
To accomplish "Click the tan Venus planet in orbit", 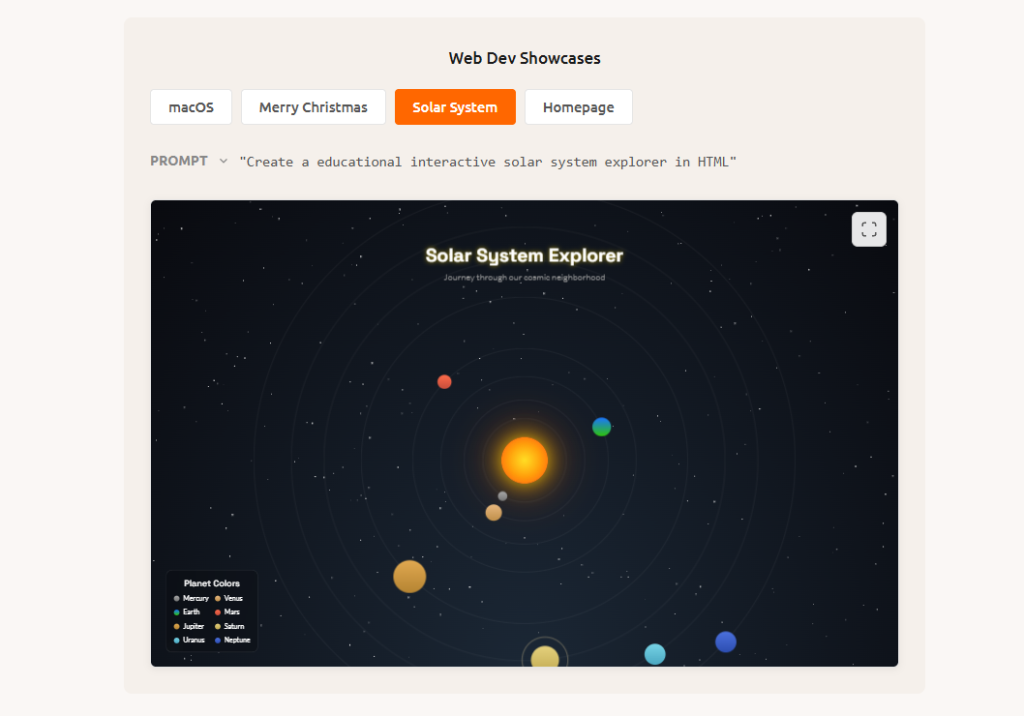I will [493, 513].
